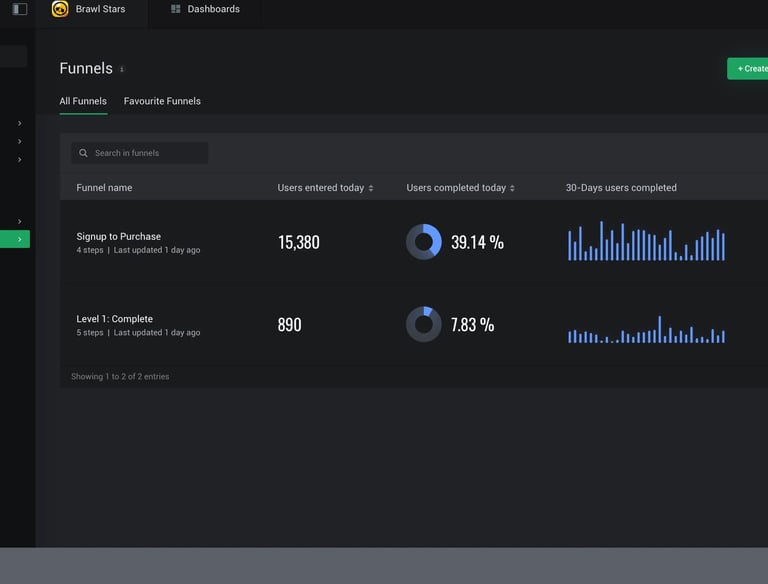Screen dimensions: 768x584
Task: Click the 39.14 % donut chart
Action: 424,242
